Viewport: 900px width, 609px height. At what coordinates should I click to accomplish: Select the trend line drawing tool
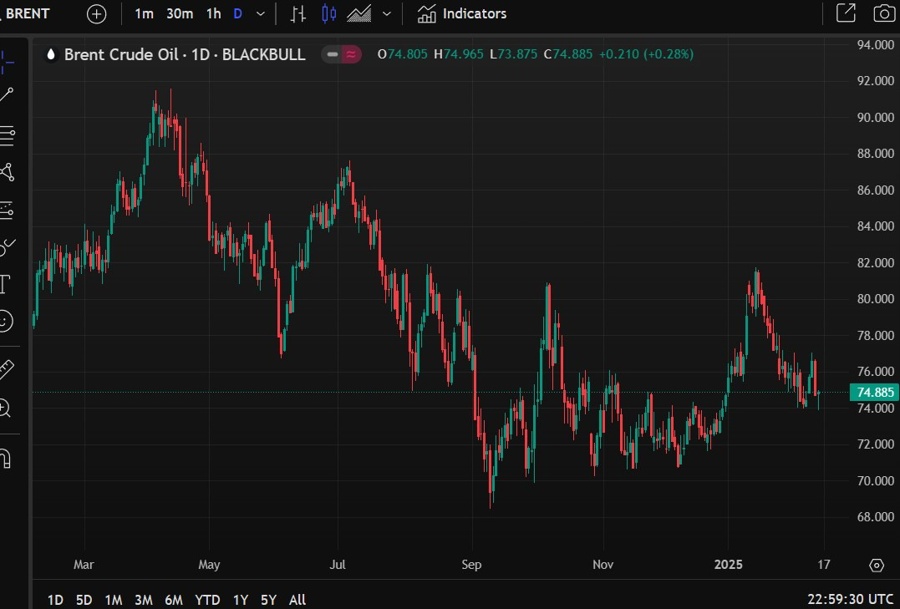point(7,95)
